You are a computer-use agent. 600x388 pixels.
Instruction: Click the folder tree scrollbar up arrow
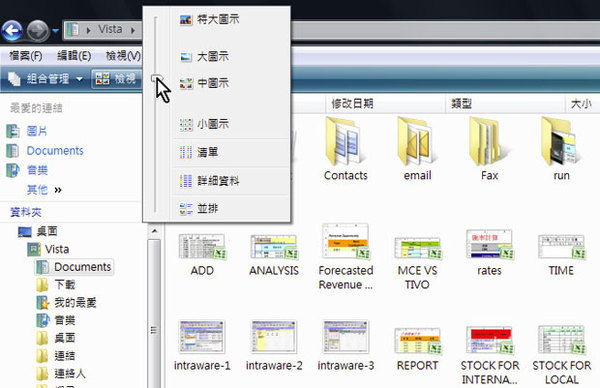154,231
